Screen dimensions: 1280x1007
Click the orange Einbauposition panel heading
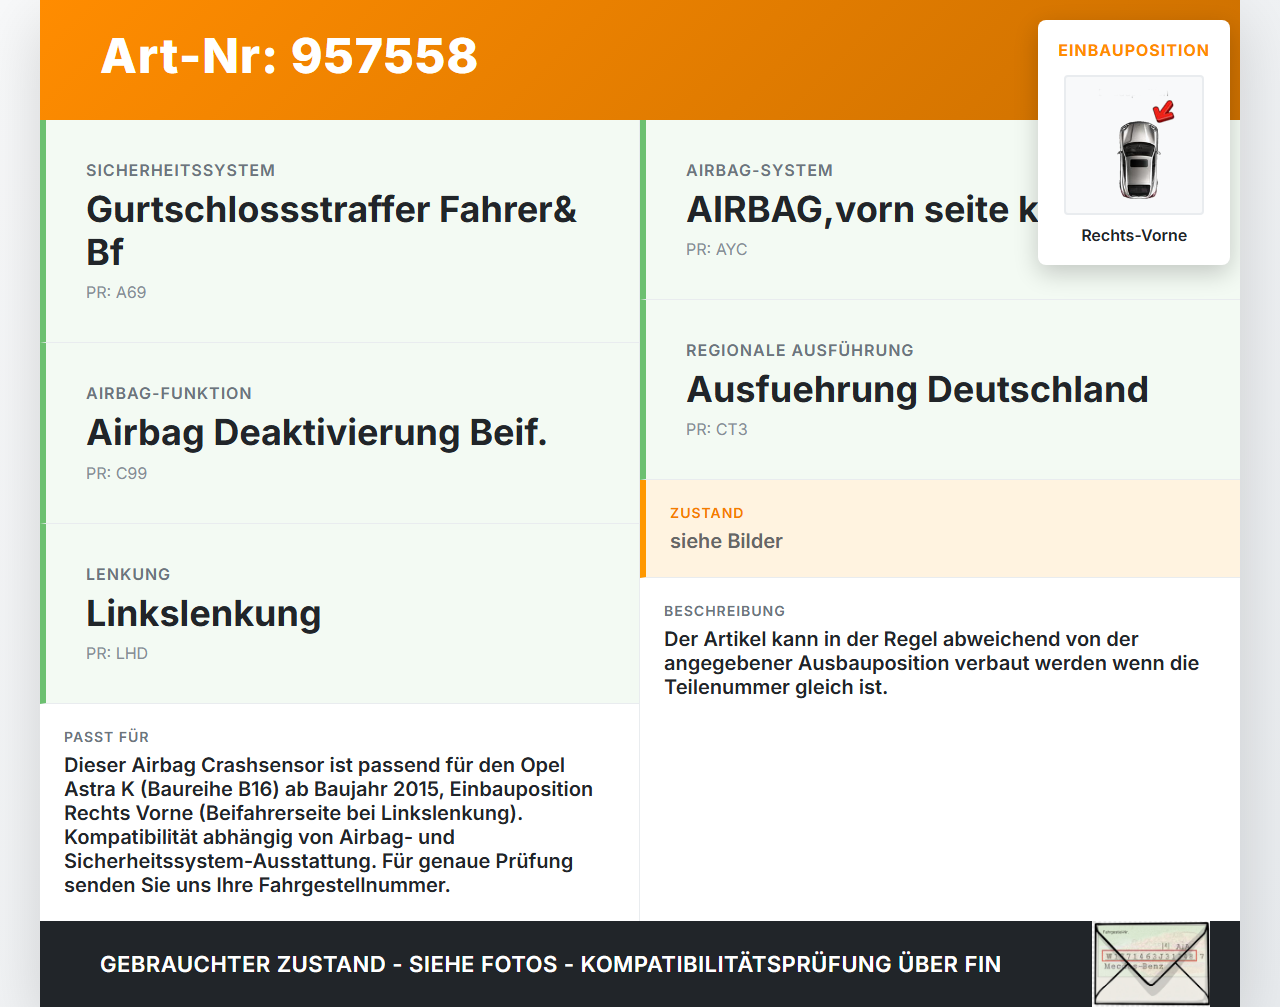(x=1133, y=50)
